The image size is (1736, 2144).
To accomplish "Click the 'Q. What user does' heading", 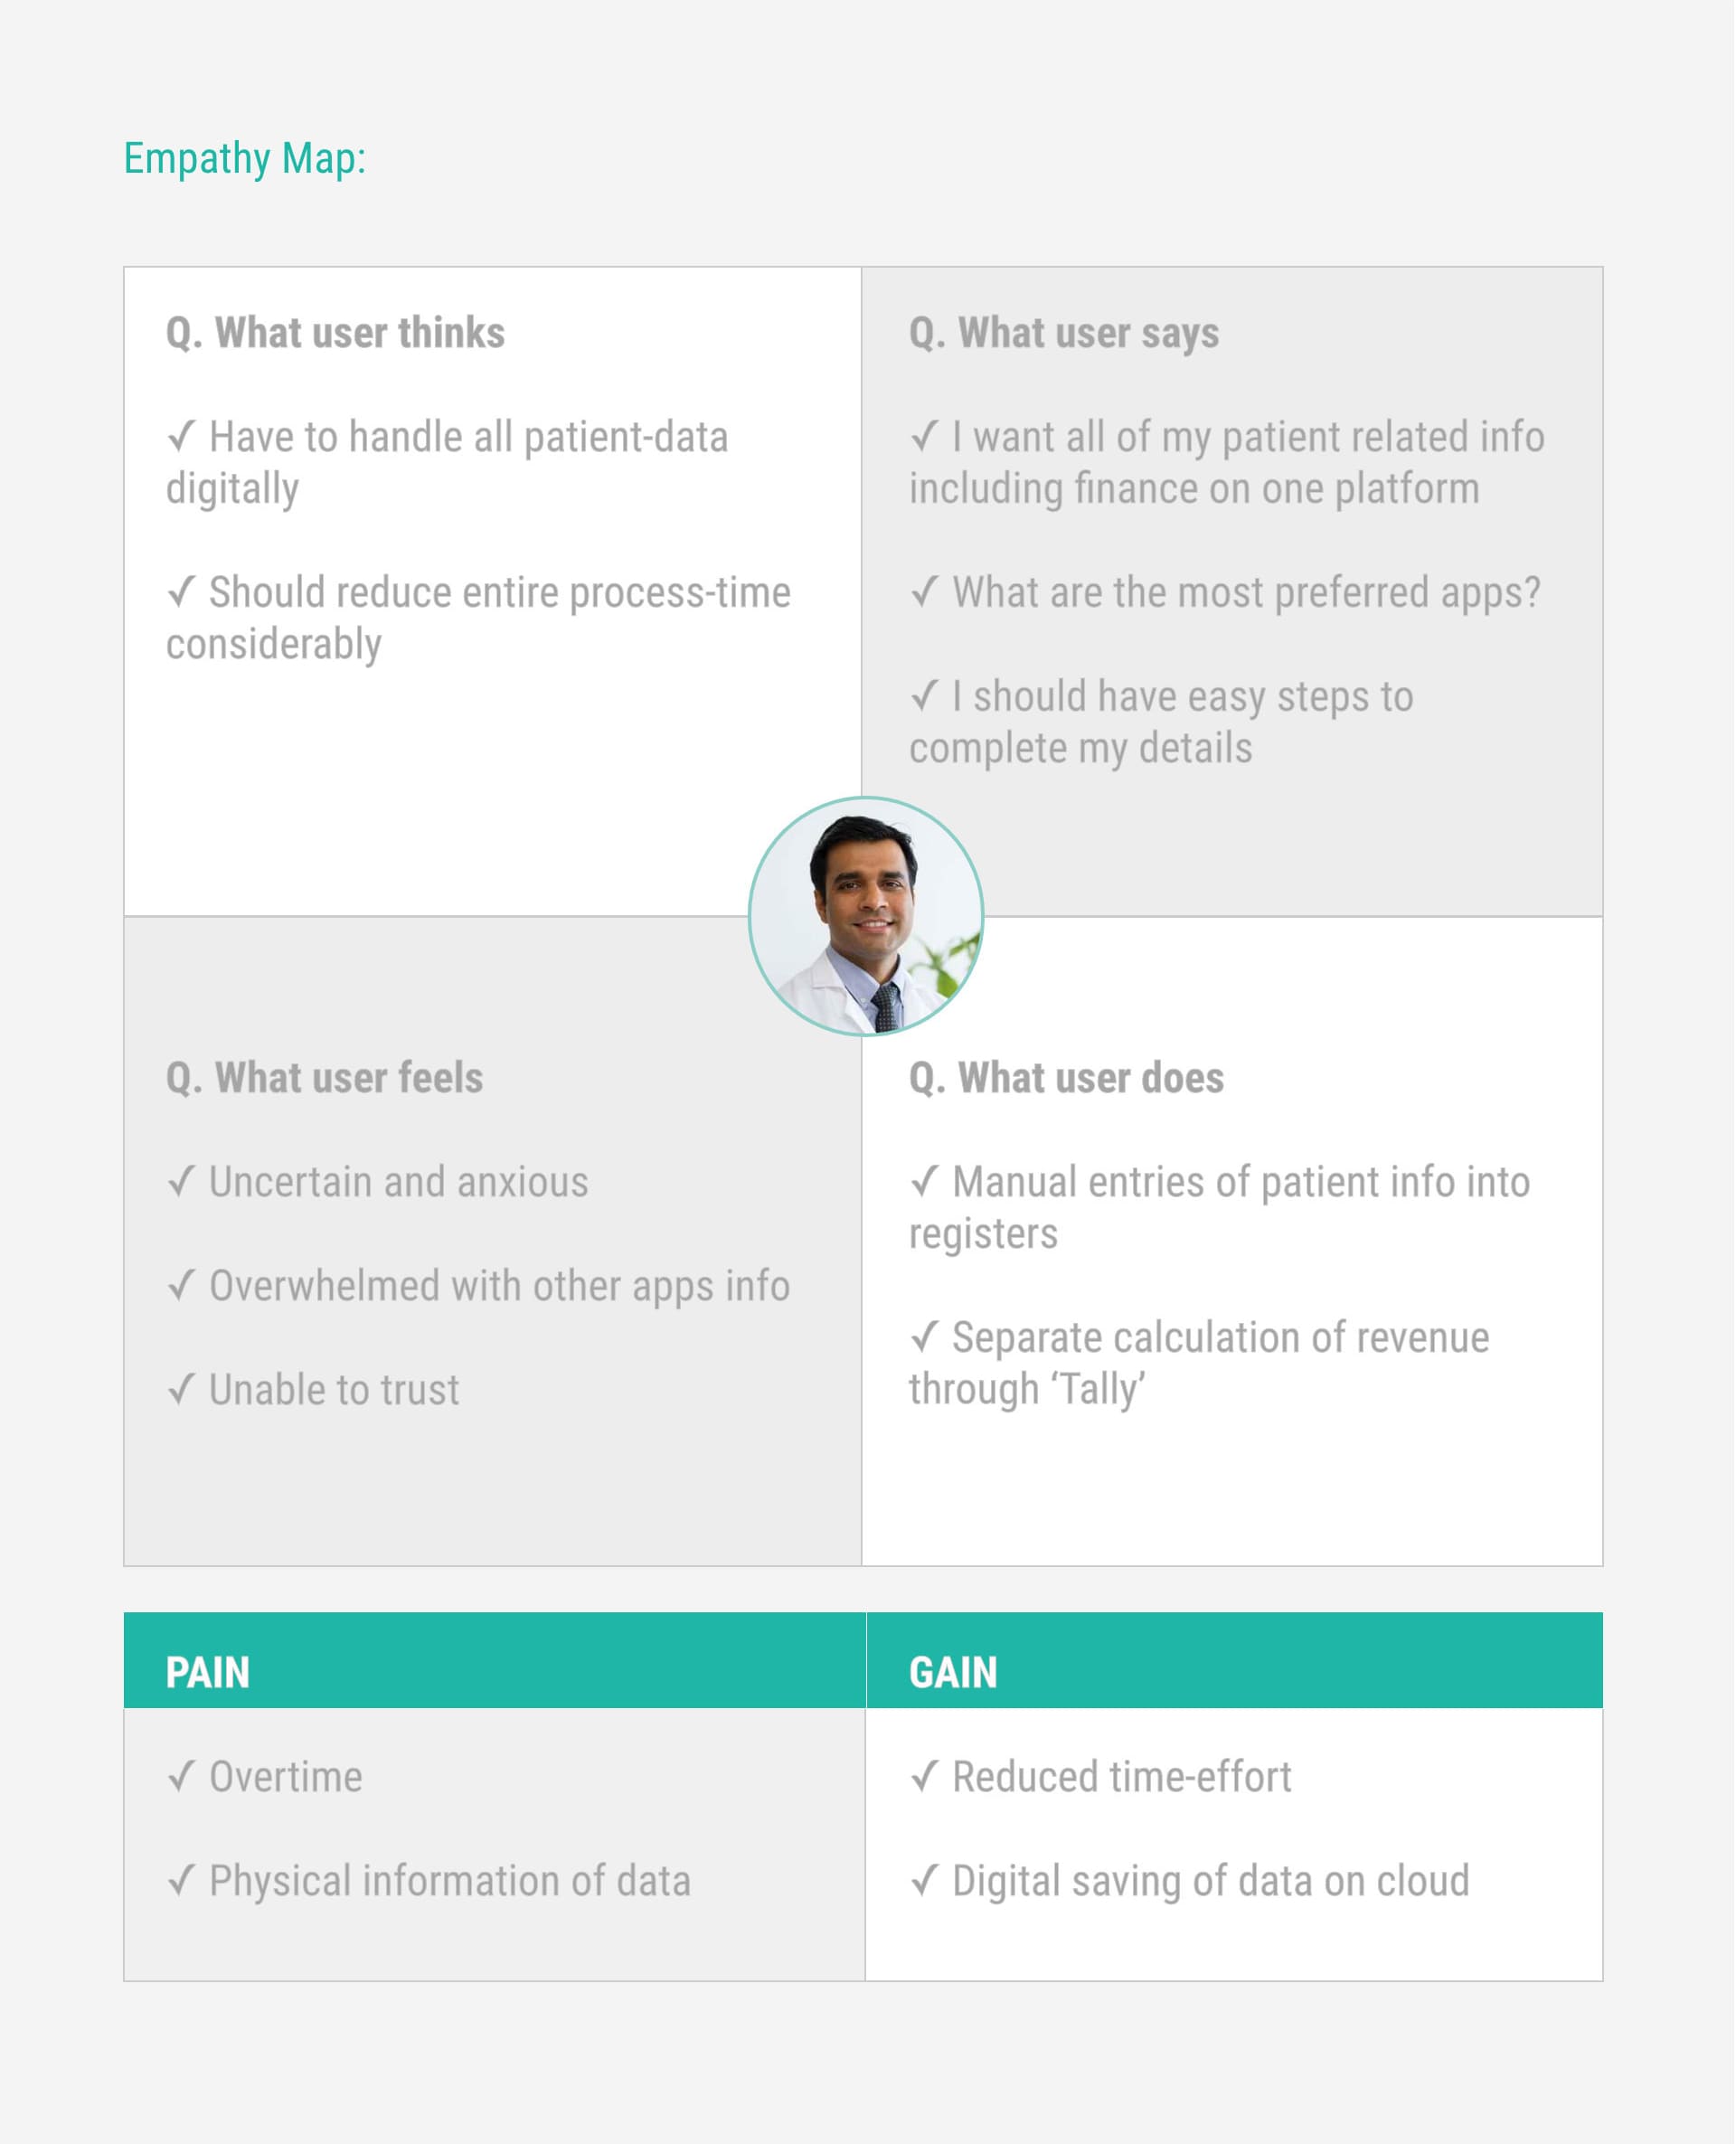I will coord(1066,1078).
